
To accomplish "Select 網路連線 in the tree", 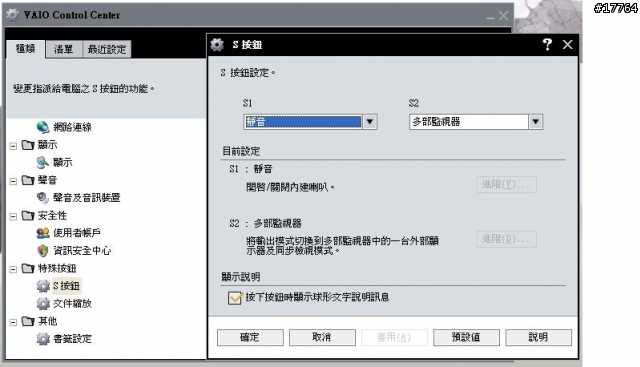I will click(73, 127).
